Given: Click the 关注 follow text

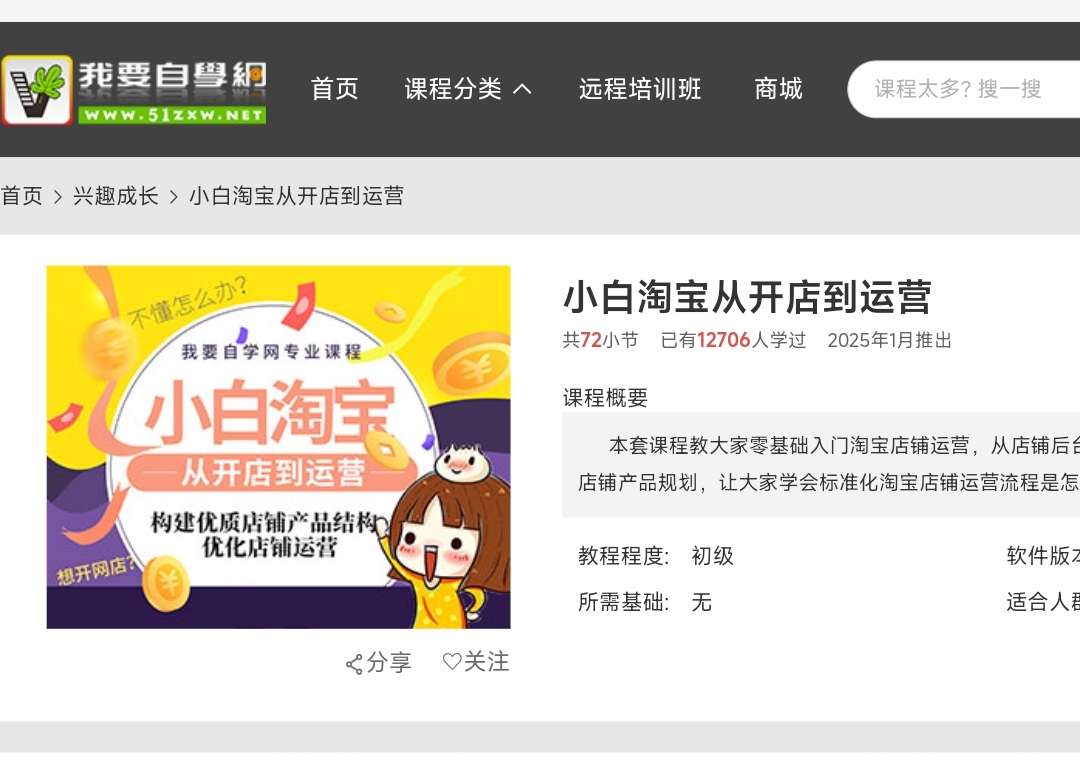Looking at the screenshot, I should 486,661.
